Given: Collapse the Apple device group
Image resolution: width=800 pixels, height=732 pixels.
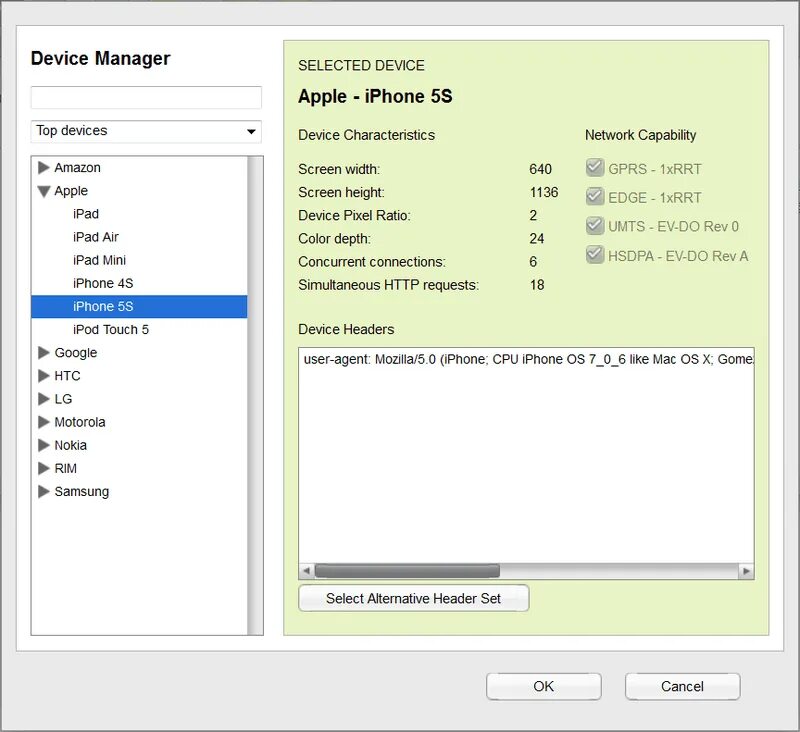Looking at the screenshot, I should 44,191.
